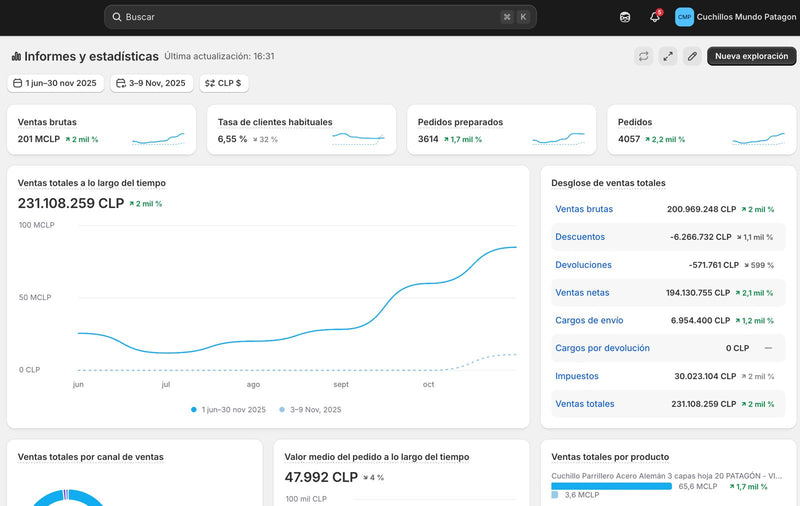The image size is (800, 506).
Task: Follow the Devoluciones breakdown link
Action: pyautogui.click(x=583, y=265)
